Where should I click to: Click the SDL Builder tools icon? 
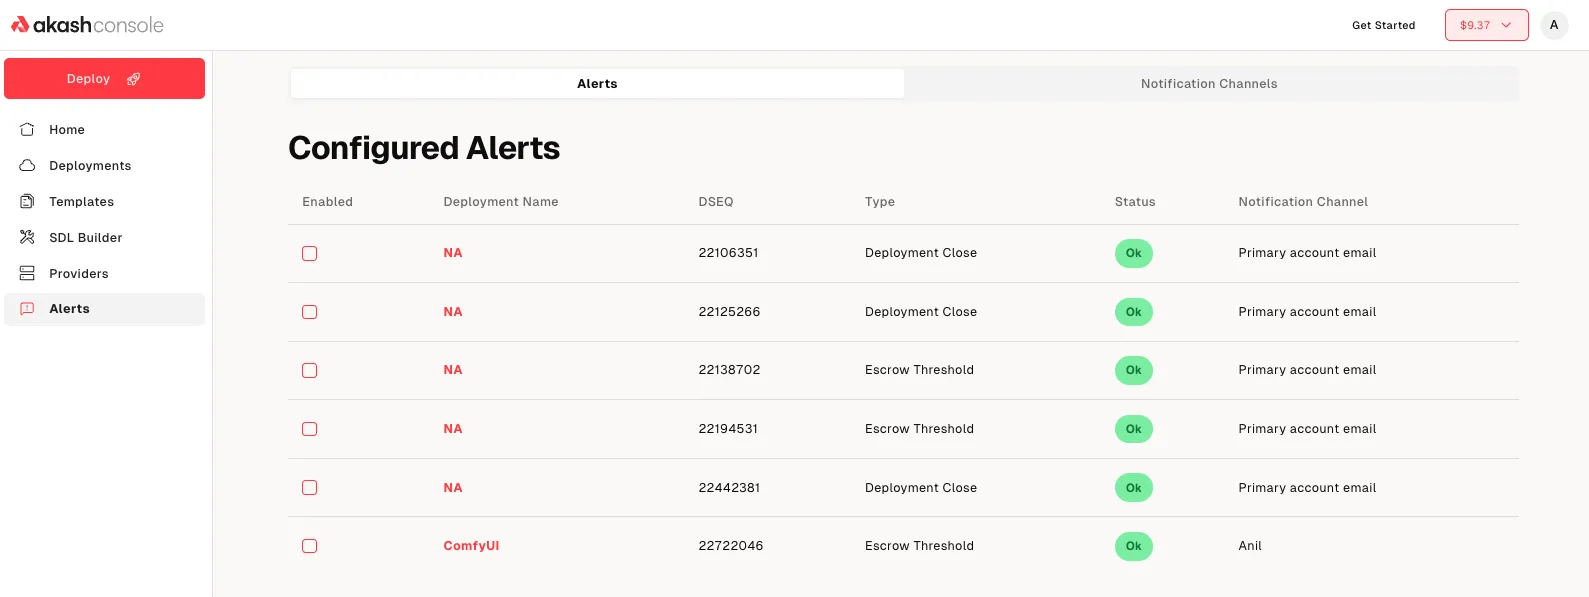coord(27,238)
